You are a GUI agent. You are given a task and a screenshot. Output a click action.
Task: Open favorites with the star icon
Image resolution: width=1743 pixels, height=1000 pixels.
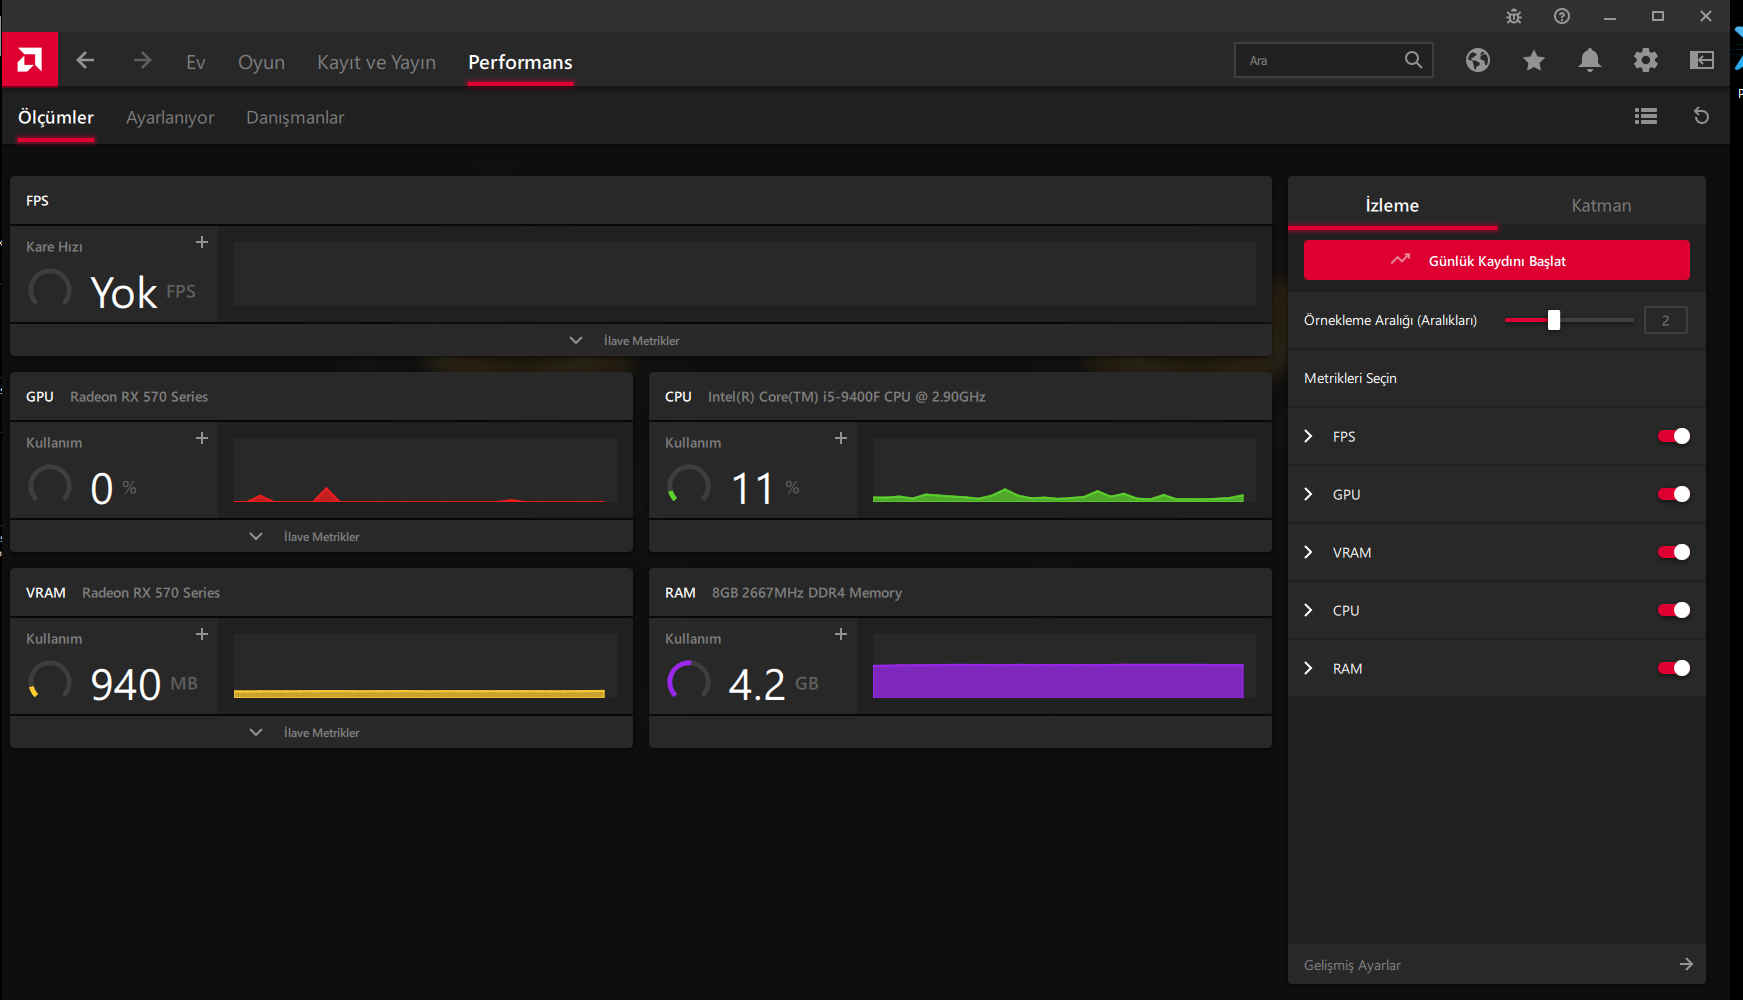point(1533,61)
